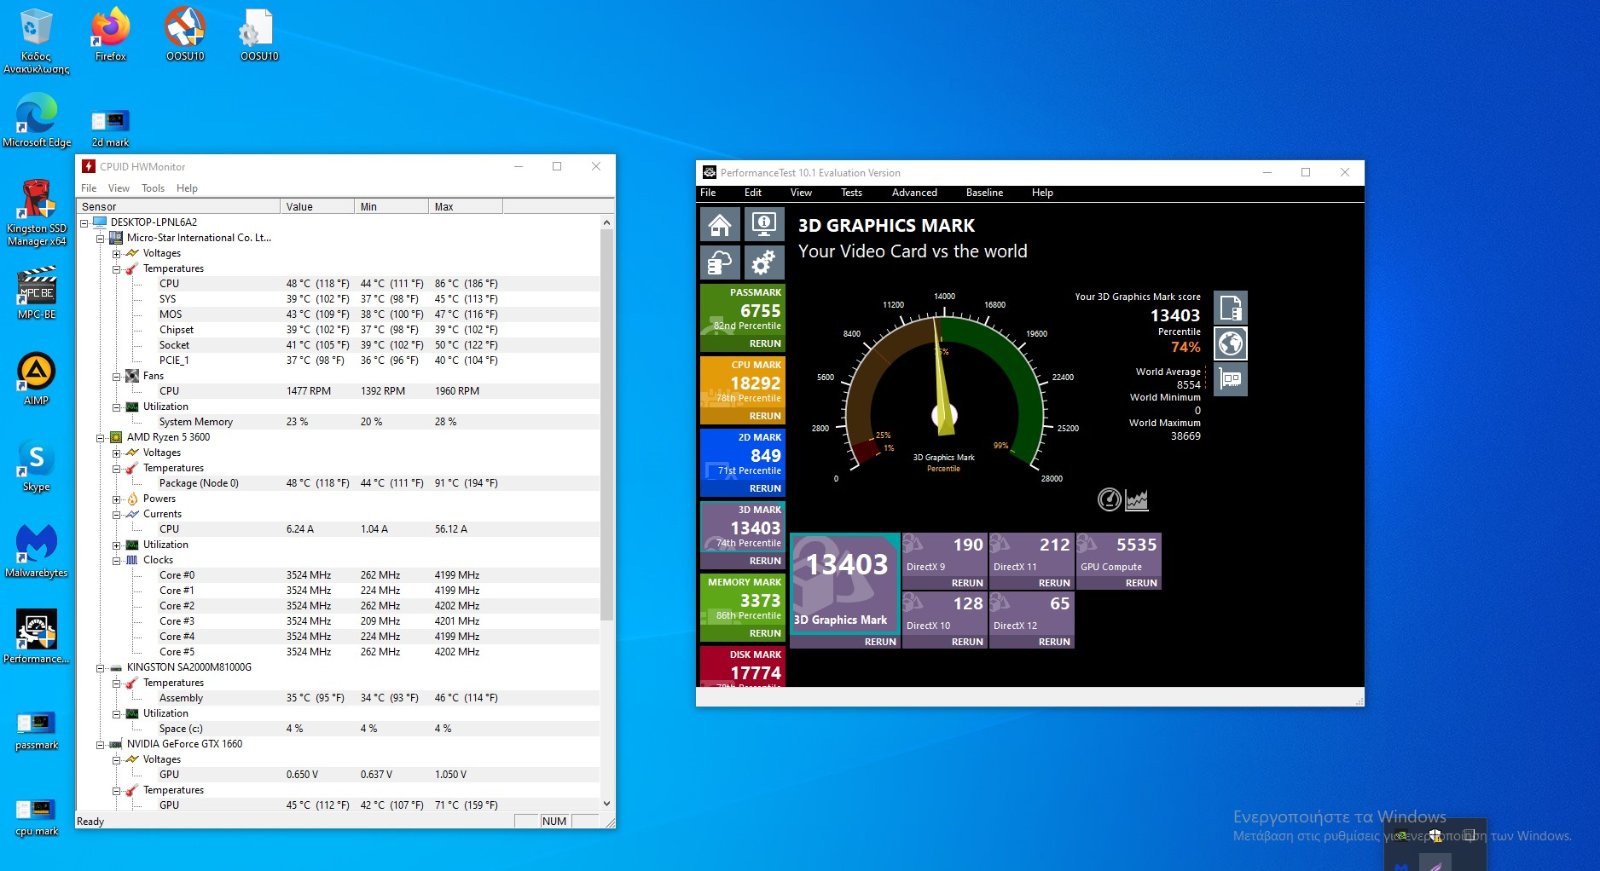1600x871 pixels.
Task: Select the Core #0 clock row
Action: (x=339, y=576)
